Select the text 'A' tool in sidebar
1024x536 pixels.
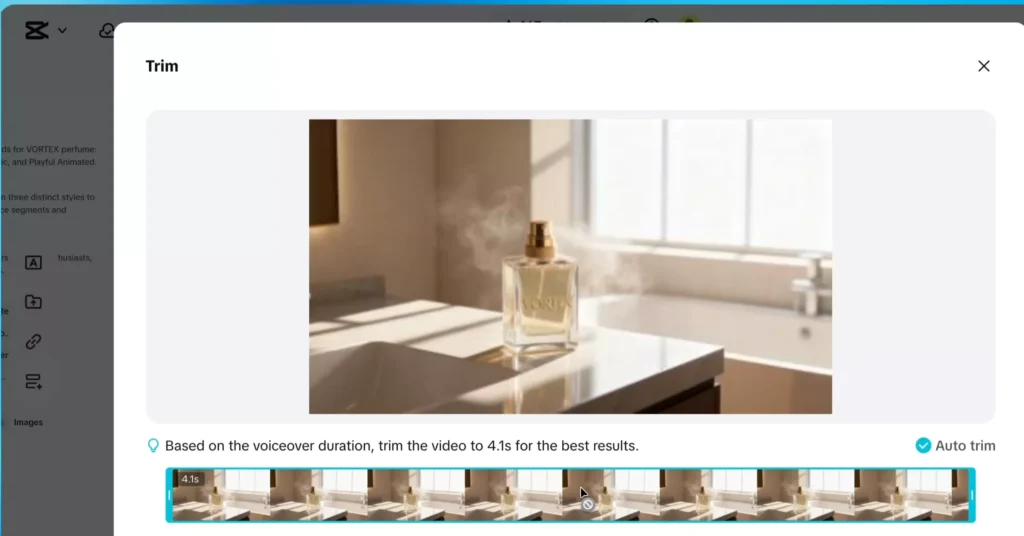[x=33, y=263]
